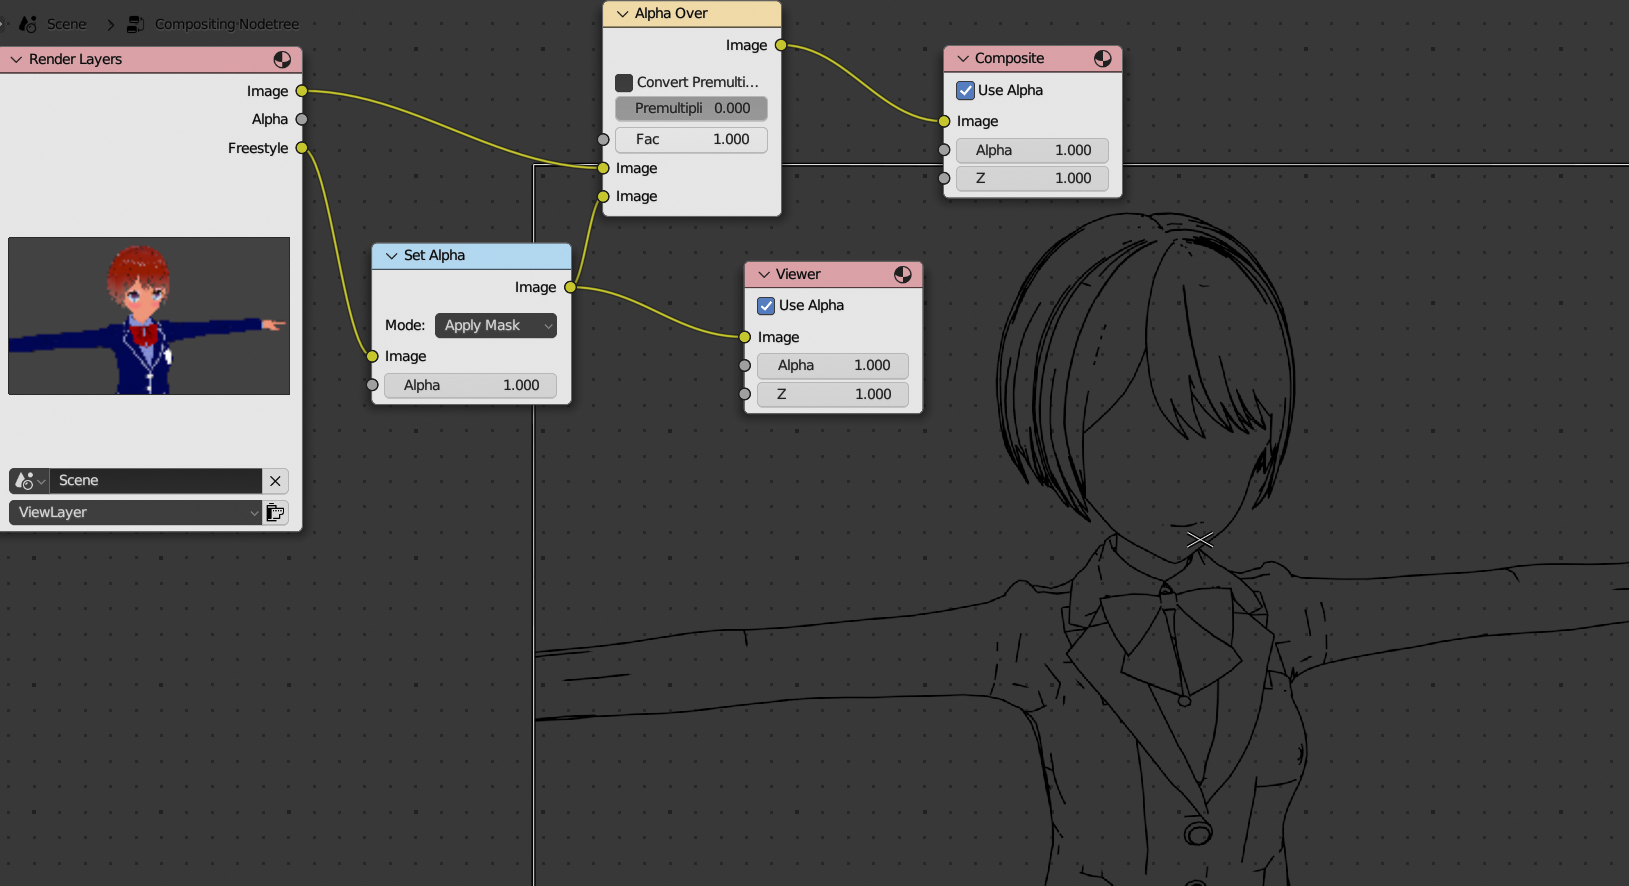Click Viewer Image input socket
The image size is (1629, 886).
click(x=745, y=337)
